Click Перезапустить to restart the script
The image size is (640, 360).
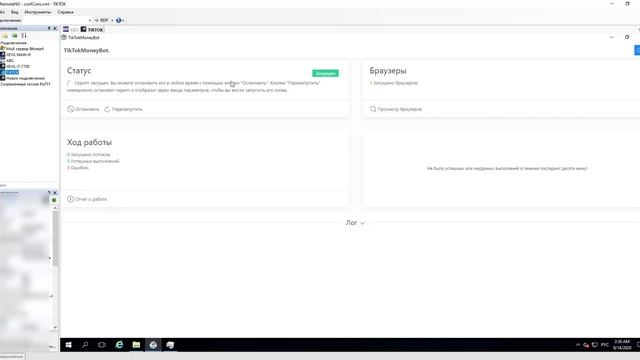coord(123,109)
